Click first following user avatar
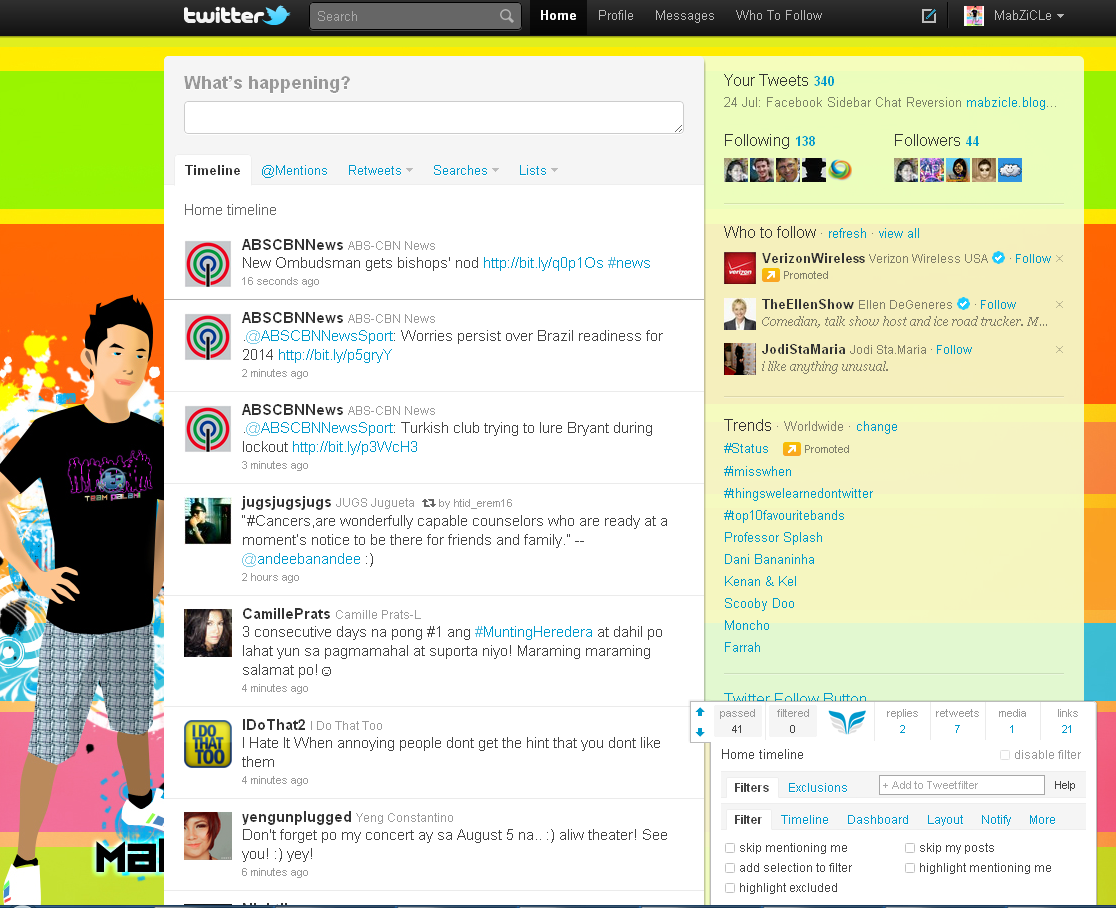Viewport: 1116px width, 908px height. click(x=736, y=170)
